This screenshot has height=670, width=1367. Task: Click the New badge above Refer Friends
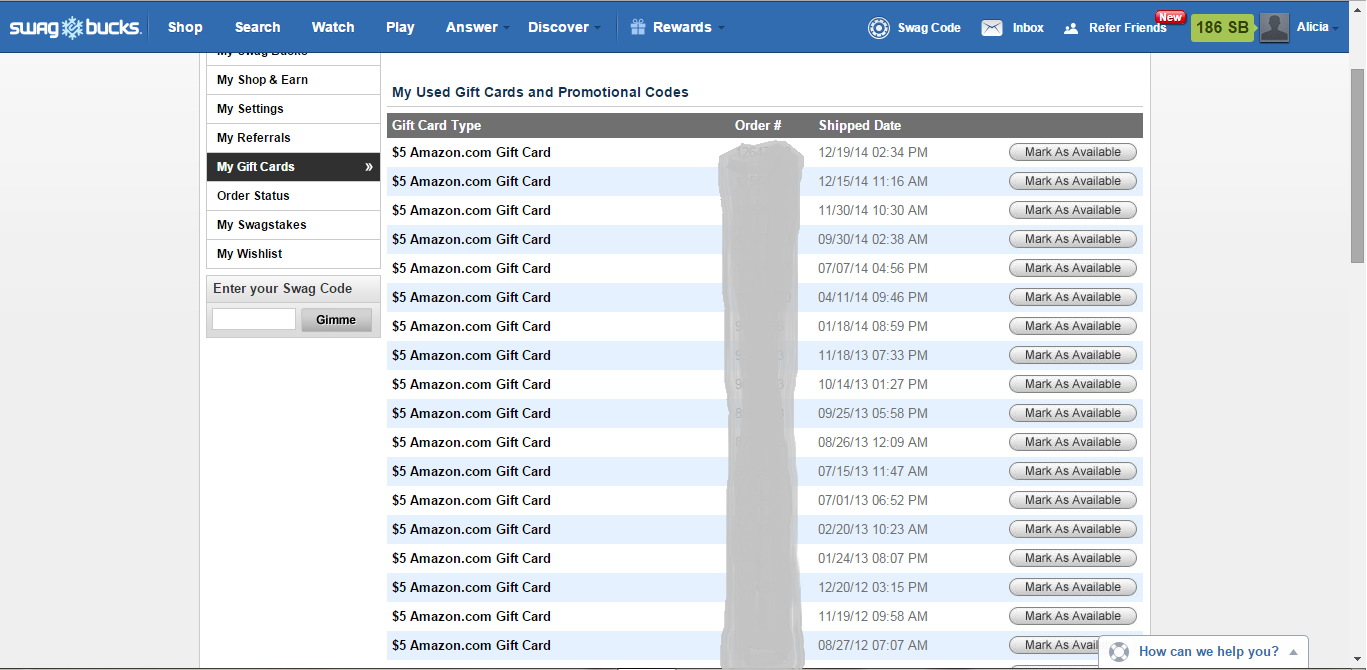[x=1170, y=17]
